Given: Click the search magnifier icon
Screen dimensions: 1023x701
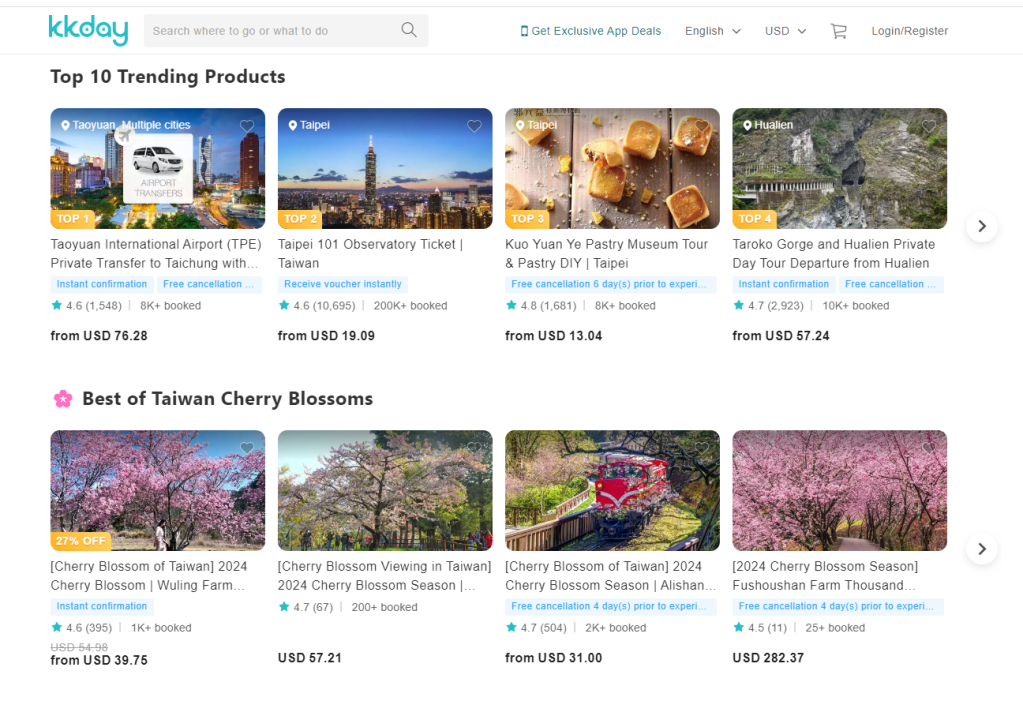Looking at the screenshot, I should (408, 30).
